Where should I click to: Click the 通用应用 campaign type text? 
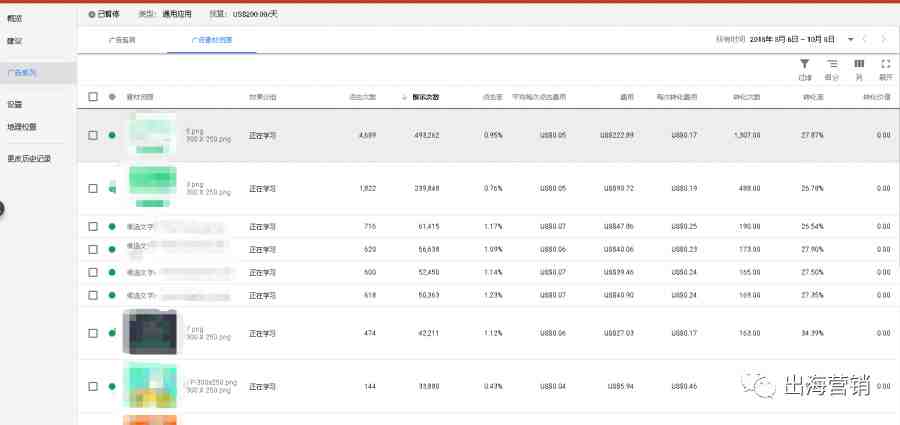178,14
